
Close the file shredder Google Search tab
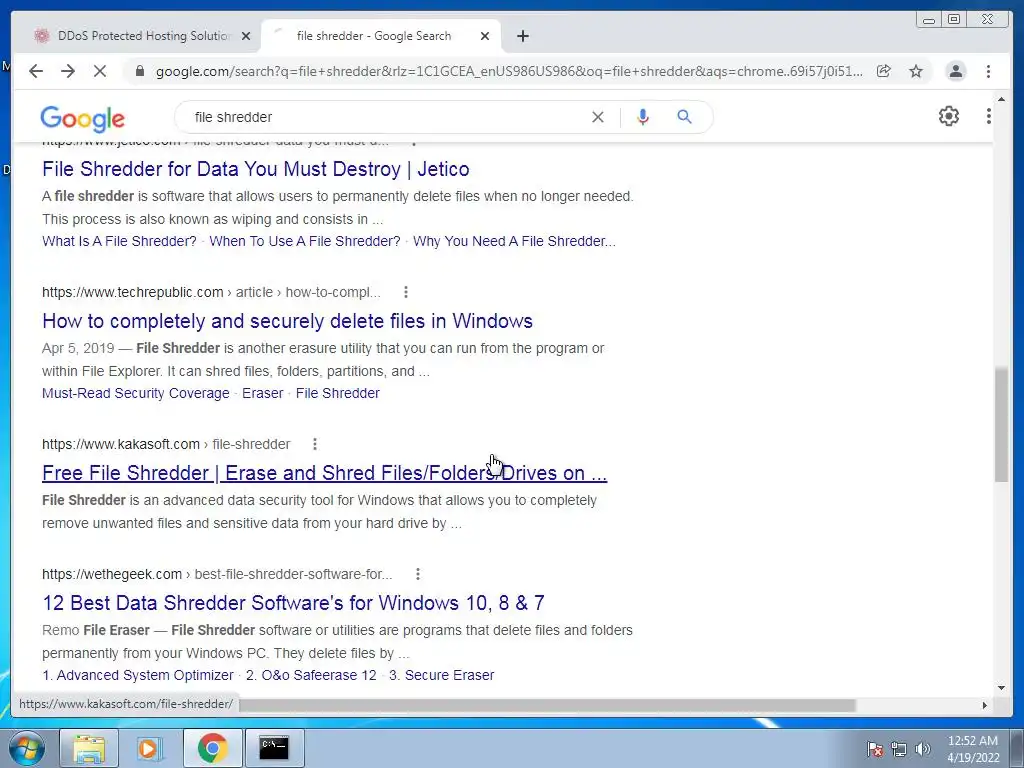click(485, 36)
